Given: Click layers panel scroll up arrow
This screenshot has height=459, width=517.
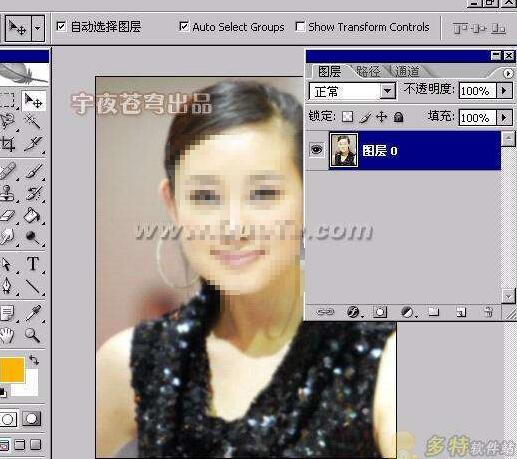Looking at the screenshot, I should tap(508, 138).
